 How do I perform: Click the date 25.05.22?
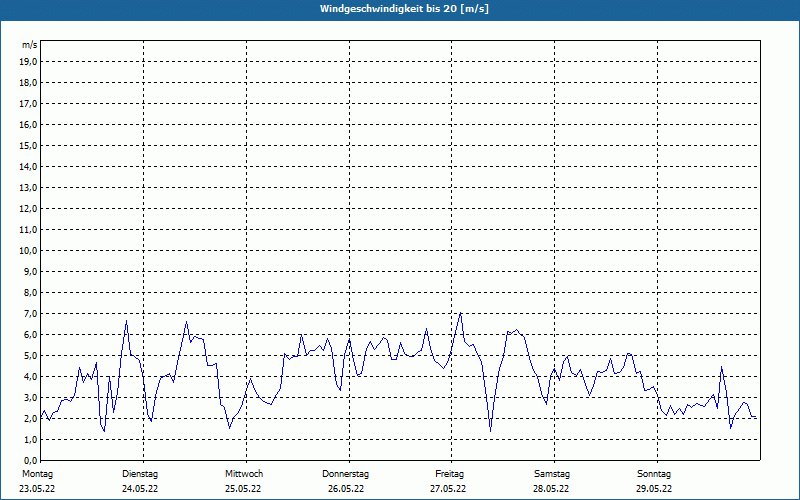point(243,489)
